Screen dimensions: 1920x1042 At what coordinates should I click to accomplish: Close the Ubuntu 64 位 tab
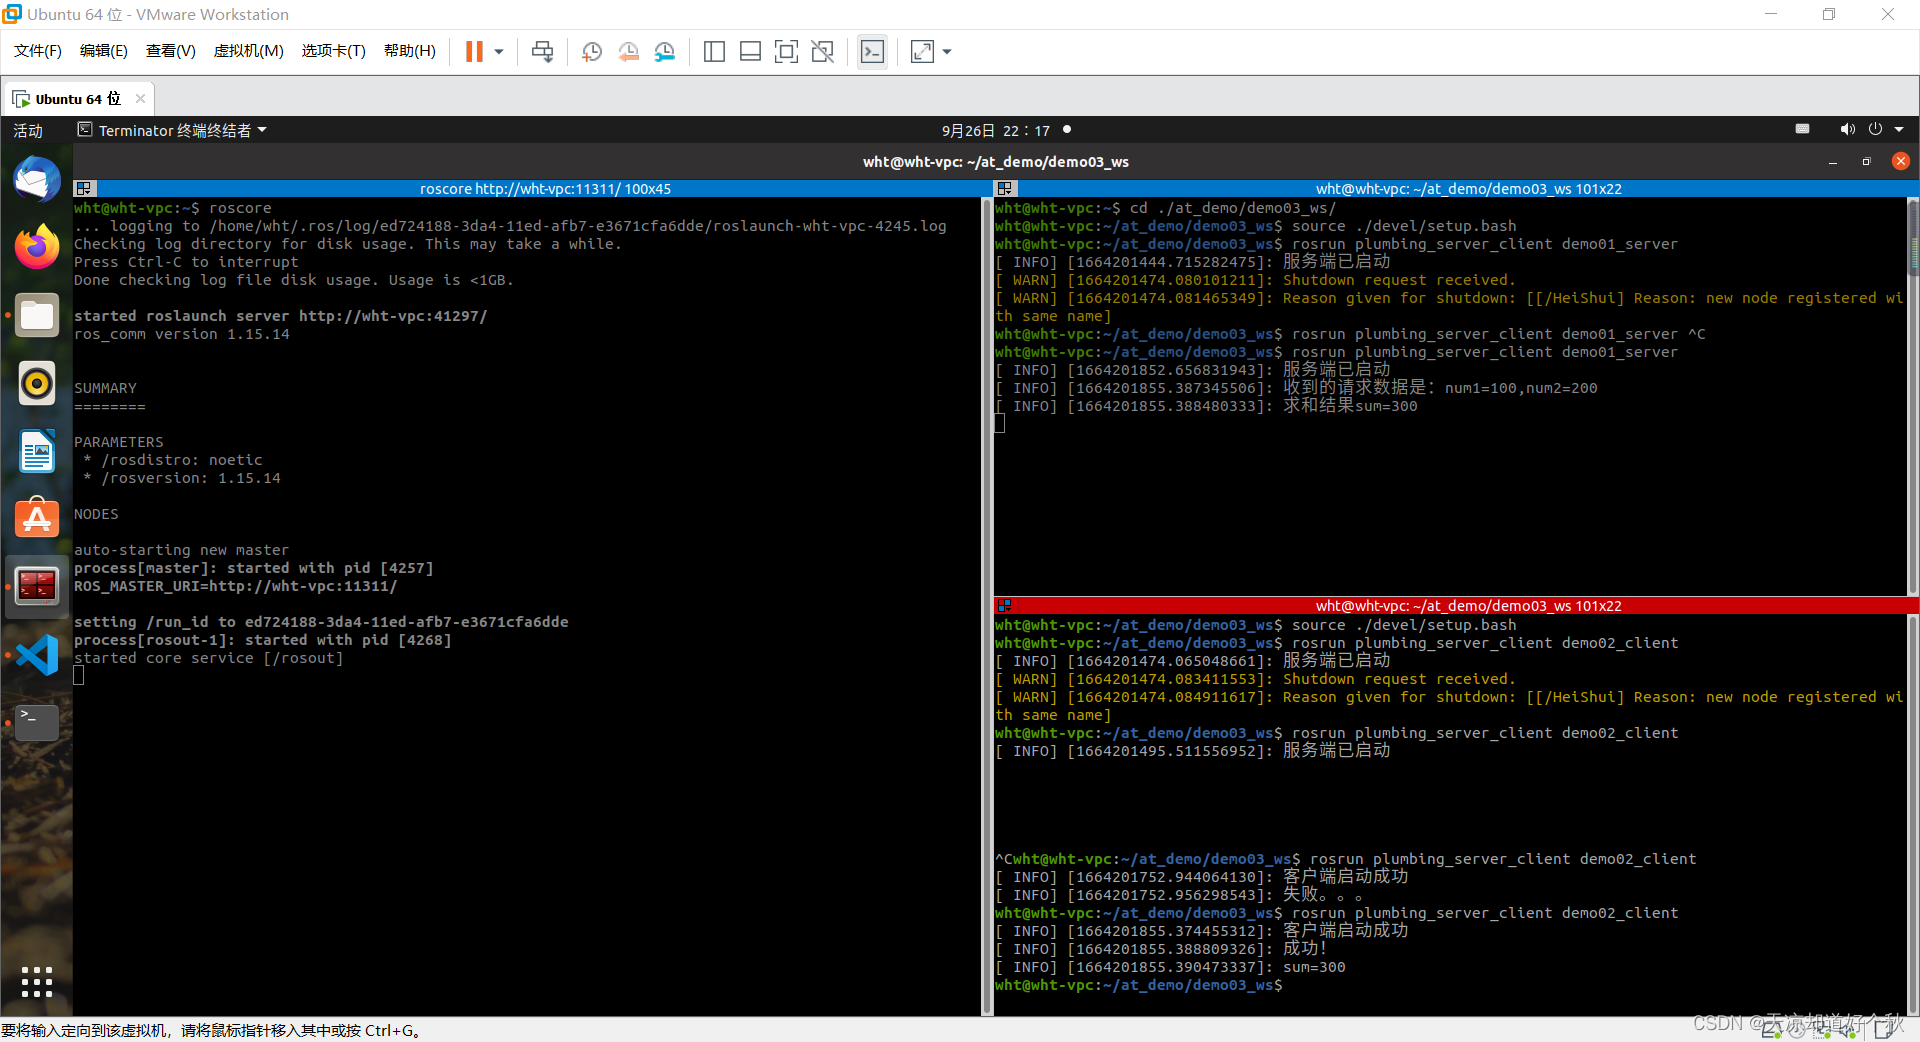pyautogui.click(x=140, y=98)
